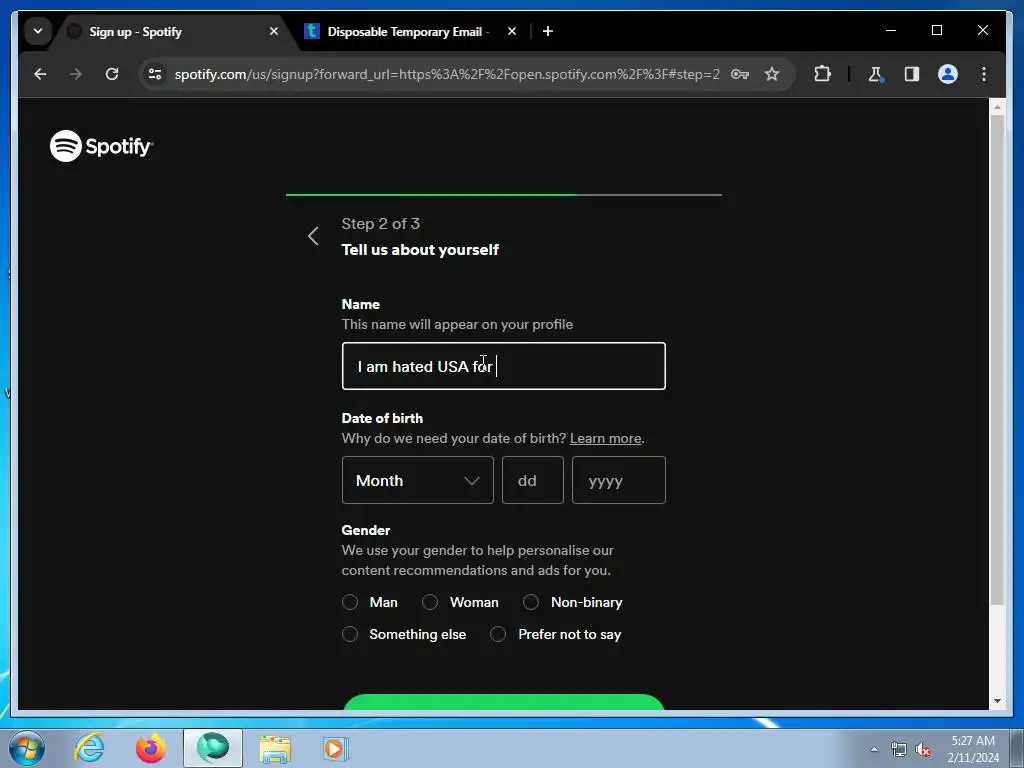The image size is (1024, 768).
Task: Open the muted volume tray icon
Action: click(x=923, y=749)
